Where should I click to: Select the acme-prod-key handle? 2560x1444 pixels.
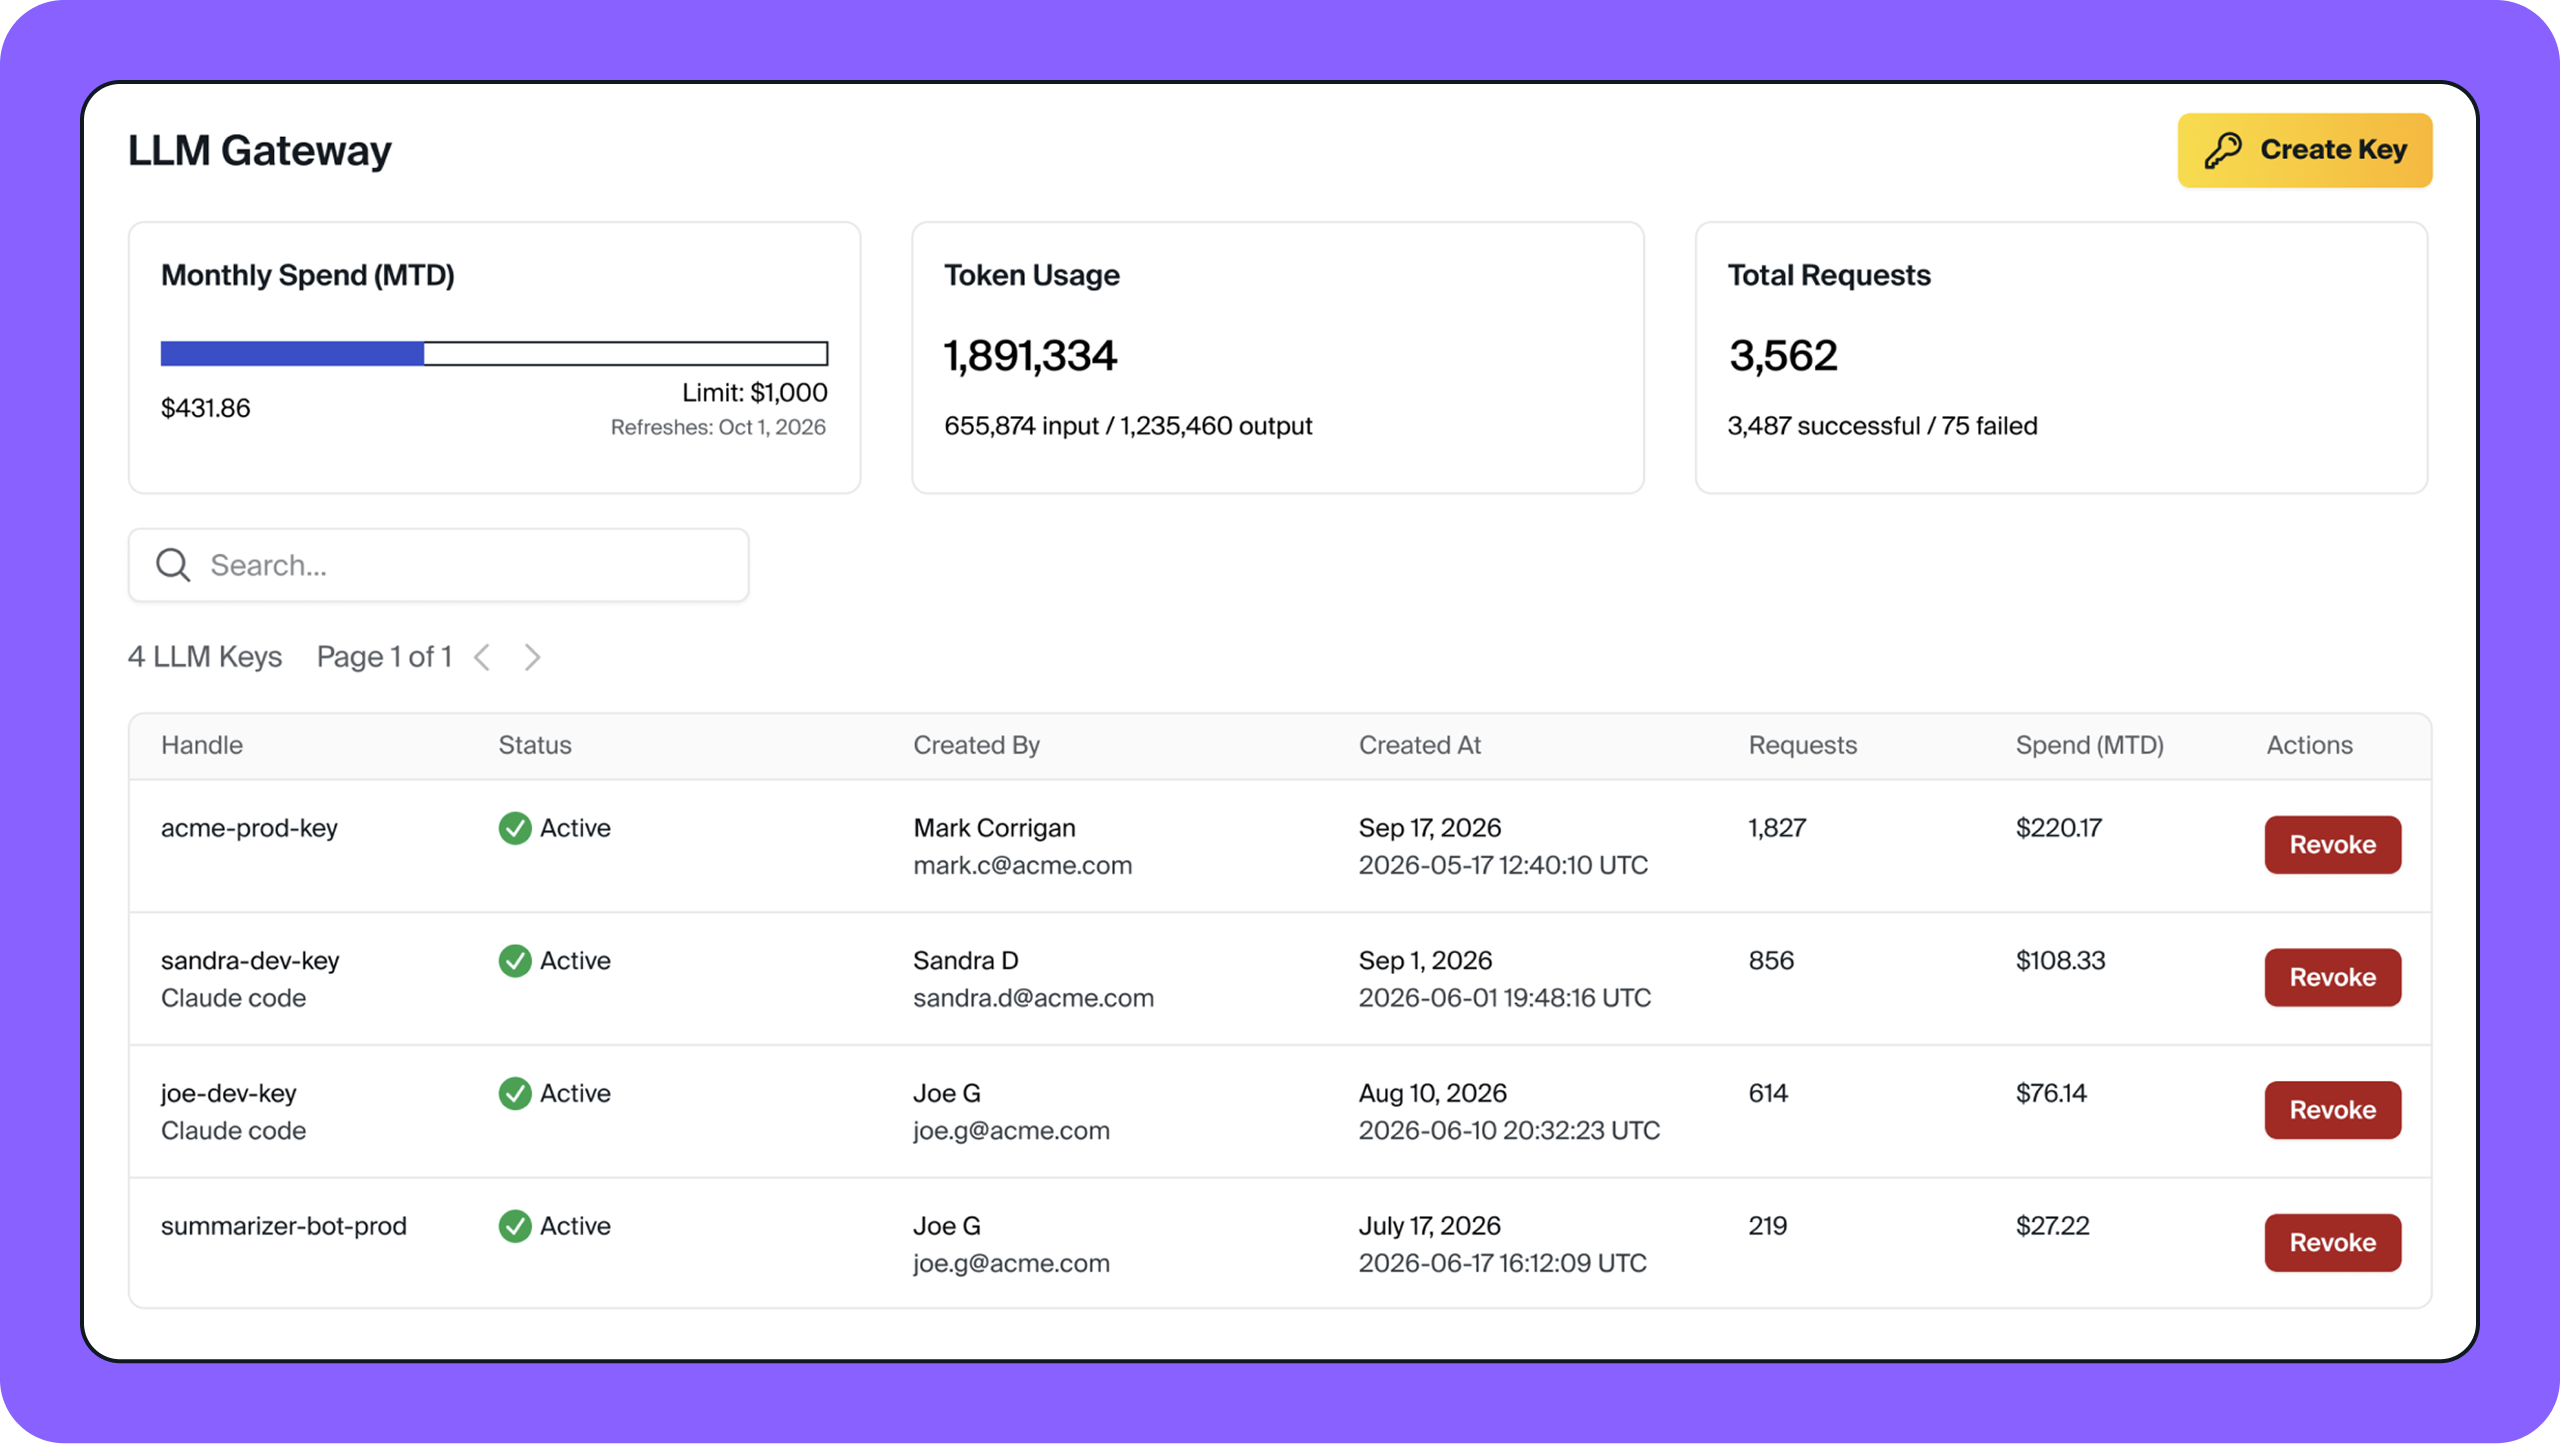249,828
